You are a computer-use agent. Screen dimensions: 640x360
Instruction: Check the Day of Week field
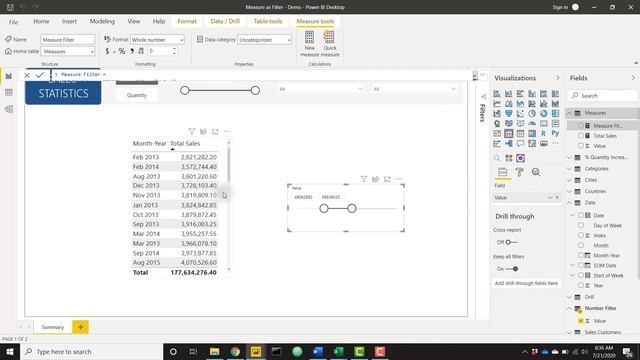pos(581,225)
